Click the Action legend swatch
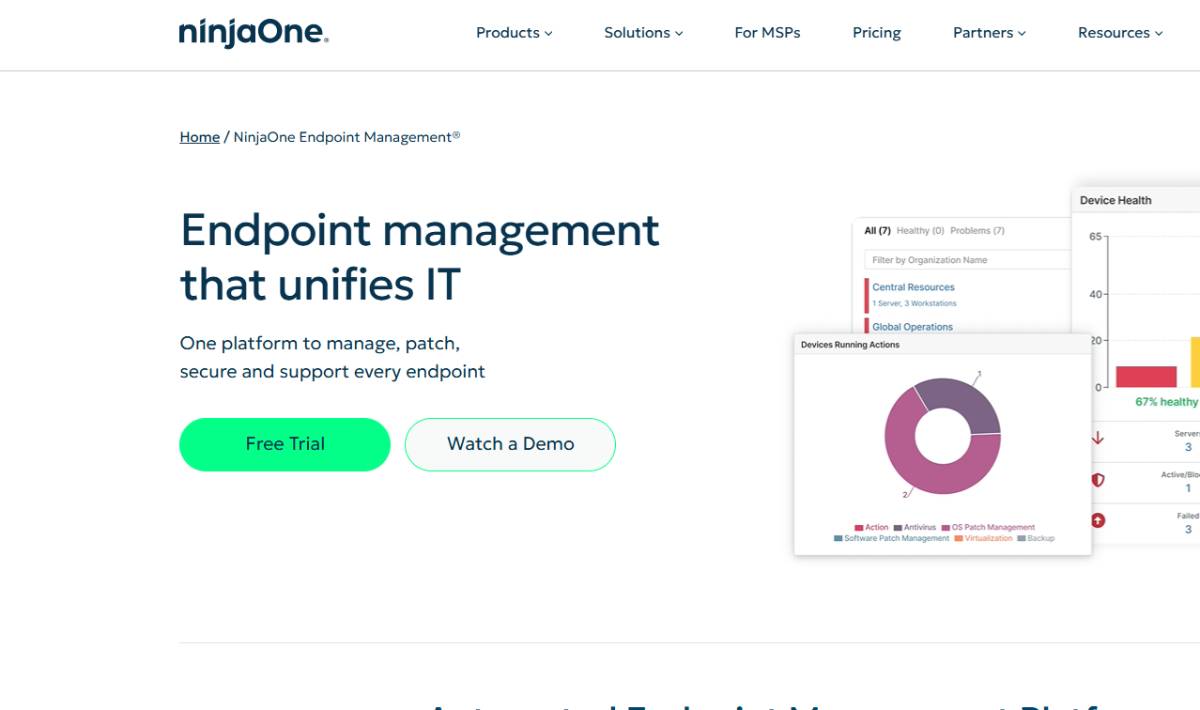Screen dimensions: 1200x710 (x=859, y=527)
